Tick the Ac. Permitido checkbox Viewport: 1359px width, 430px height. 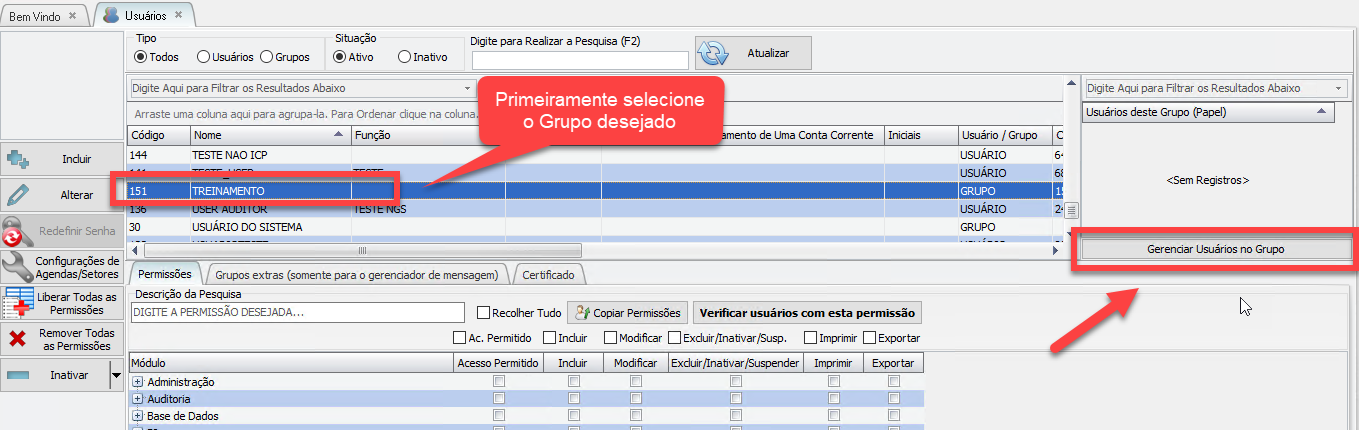pos(460,338)
